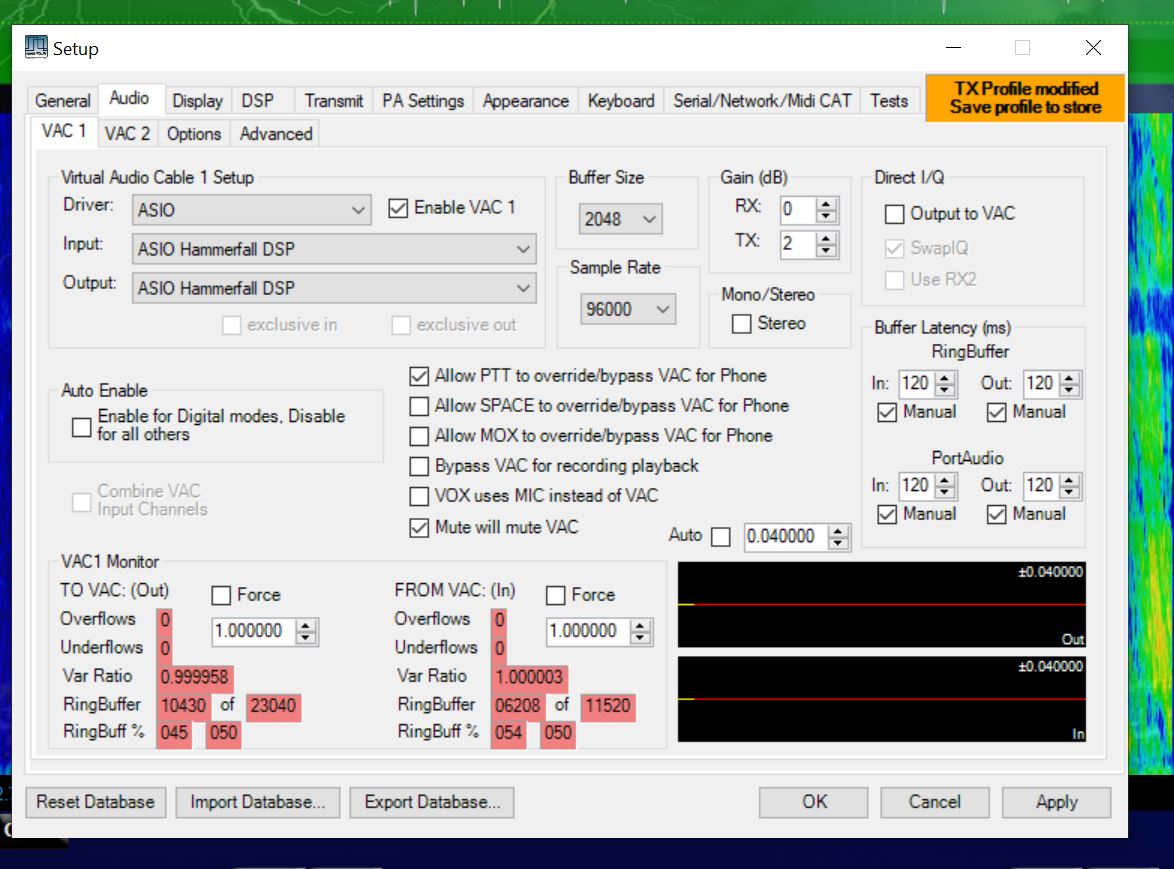The image size is (1174, 869).
Task: Click the Reset Database button
Action: click(96, 802)
